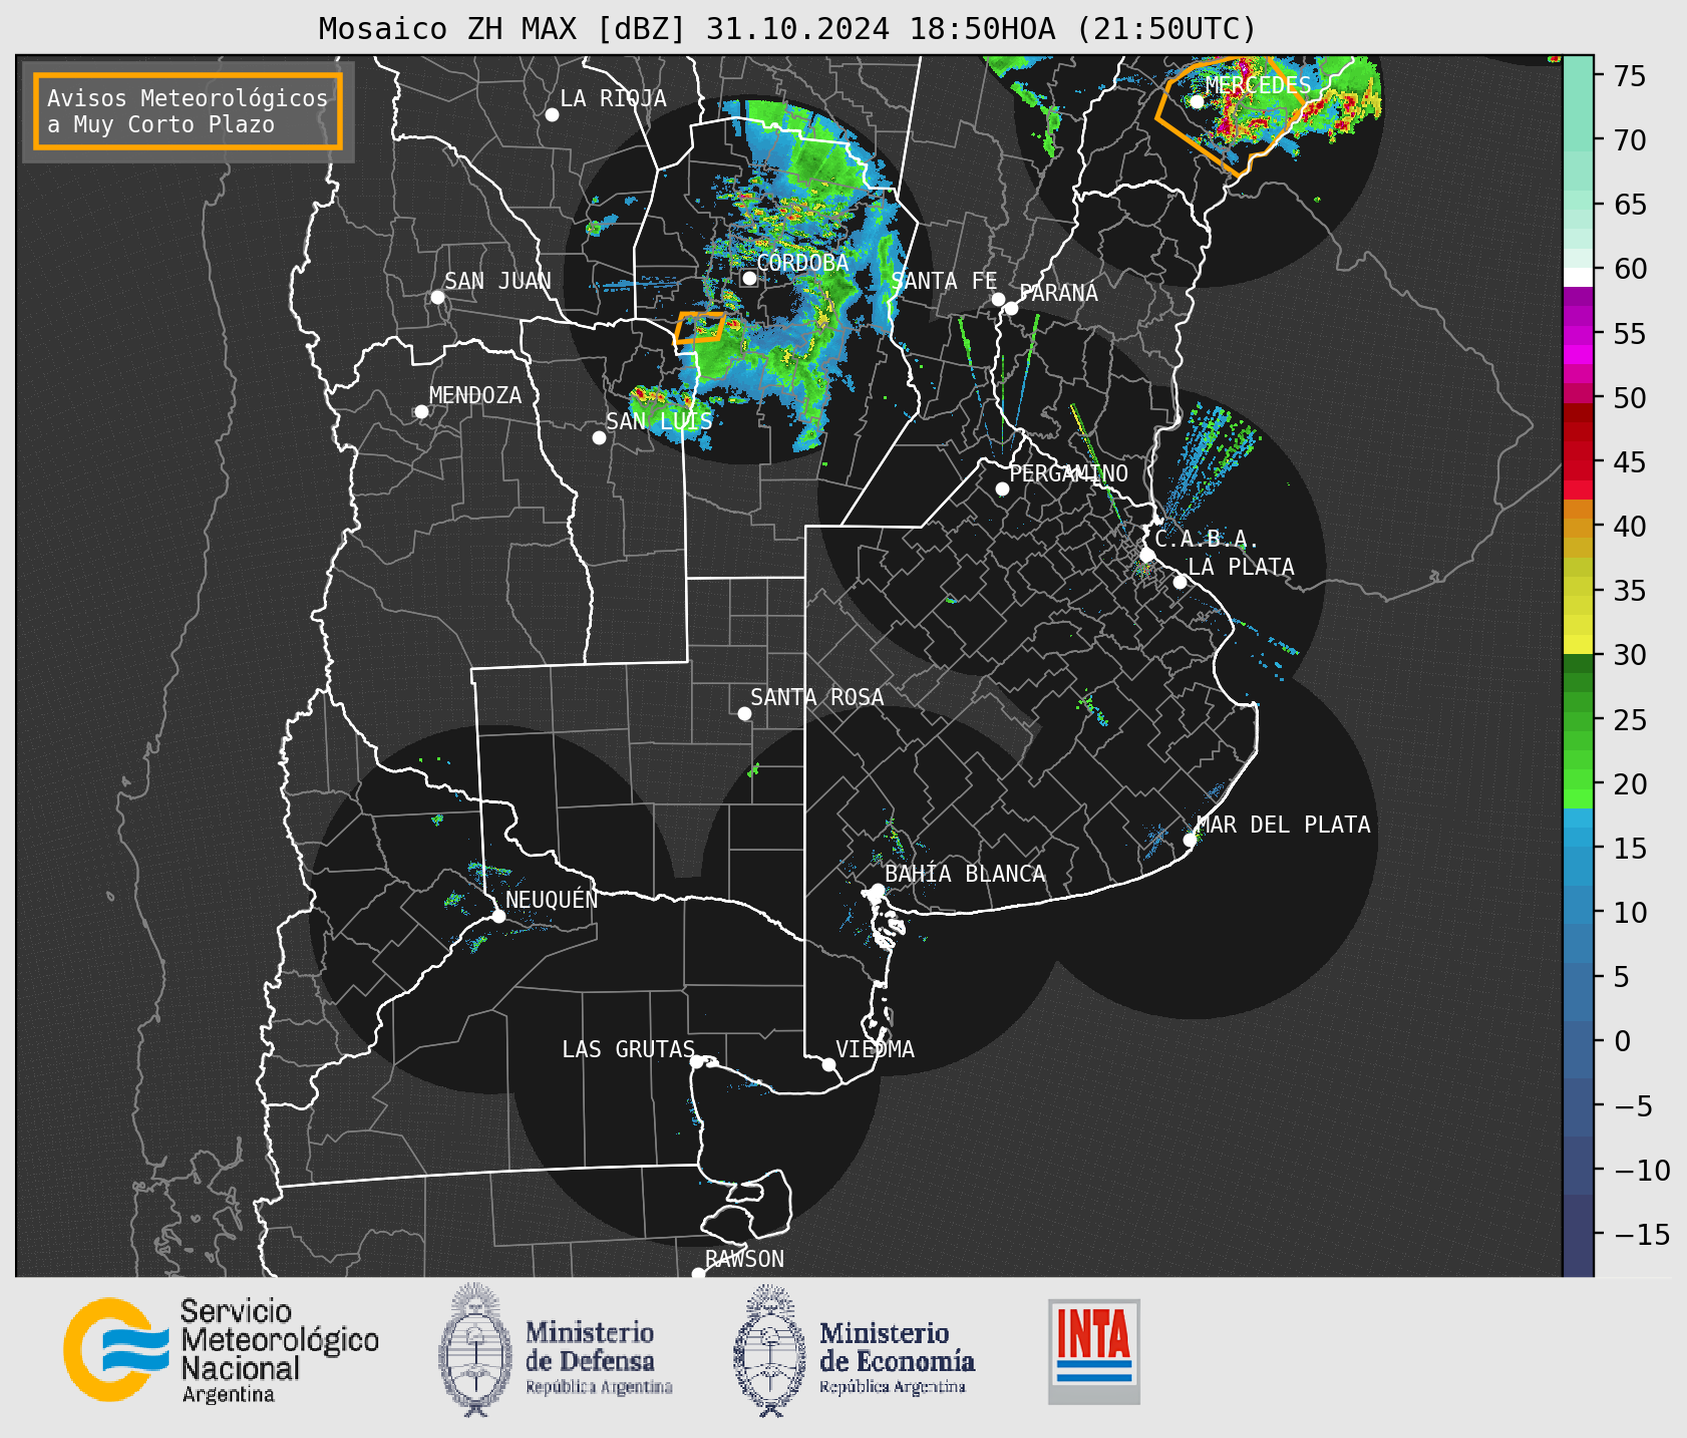
Task: Click the white dot marking Neuquén
Action: coord(498,916)
